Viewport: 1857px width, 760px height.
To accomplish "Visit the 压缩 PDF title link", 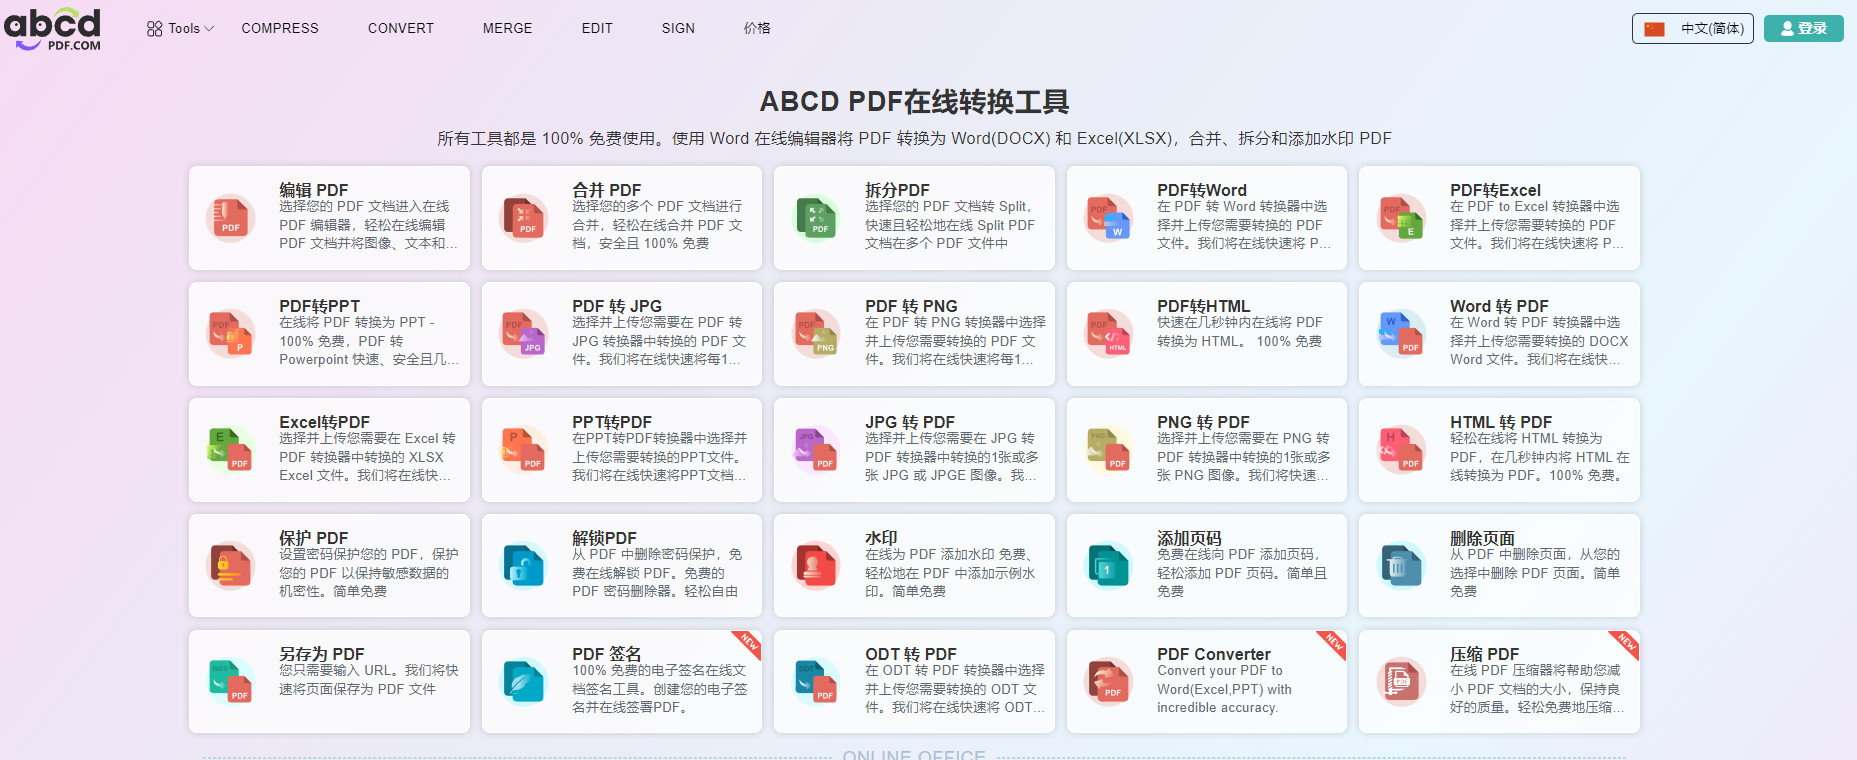I will pos(1485,654).
